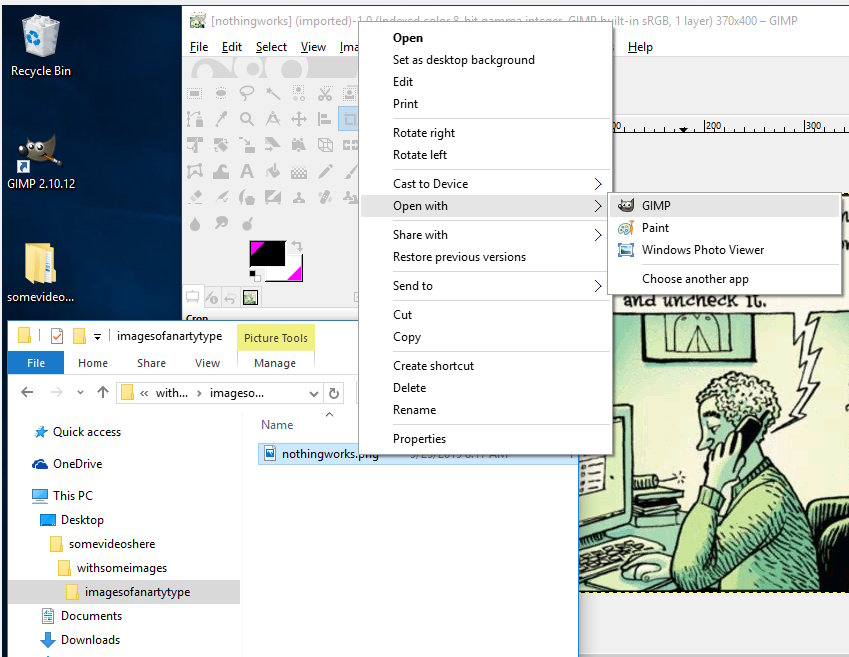
Task: Select the Clone stamp tool
Action: [299, 198]
